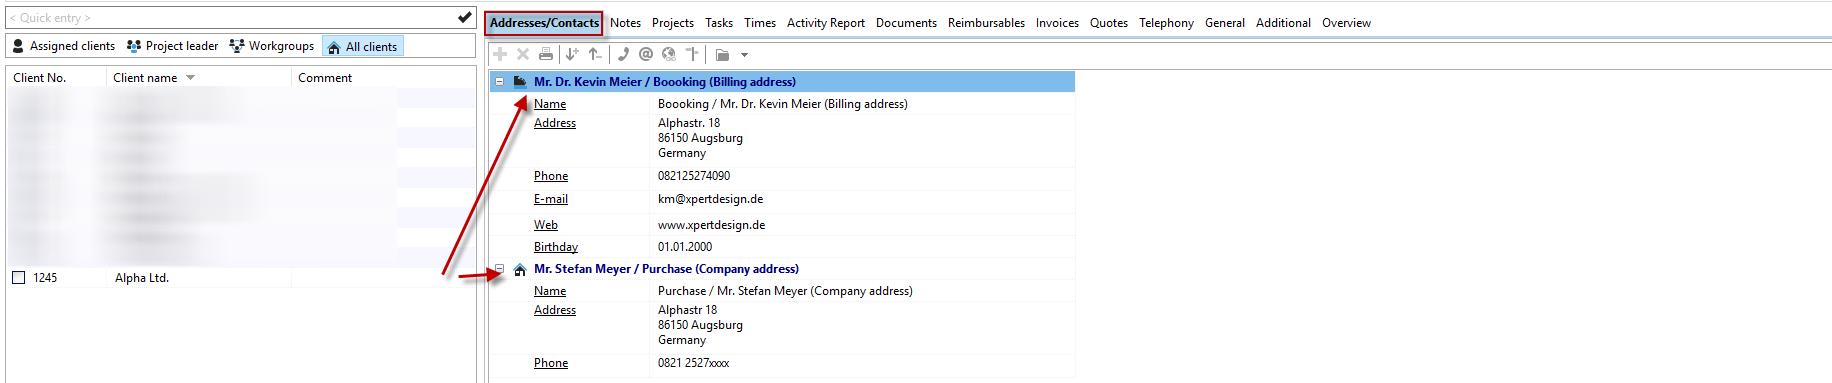
Task: Click the house icon of Stefan Meyer
Action: click(520, 269)
